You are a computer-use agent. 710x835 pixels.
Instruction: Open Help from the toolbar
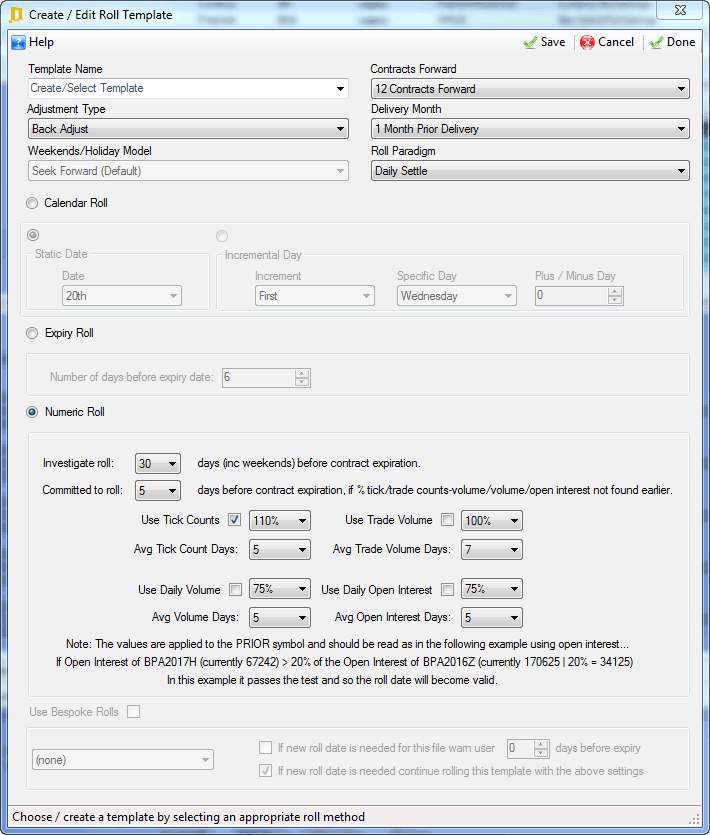click(32, 42)
